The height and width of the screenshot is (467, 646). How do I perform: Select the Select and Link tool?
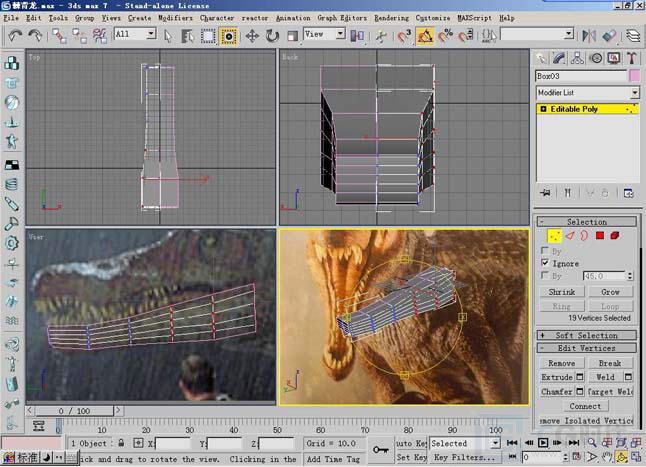(59, 36)
